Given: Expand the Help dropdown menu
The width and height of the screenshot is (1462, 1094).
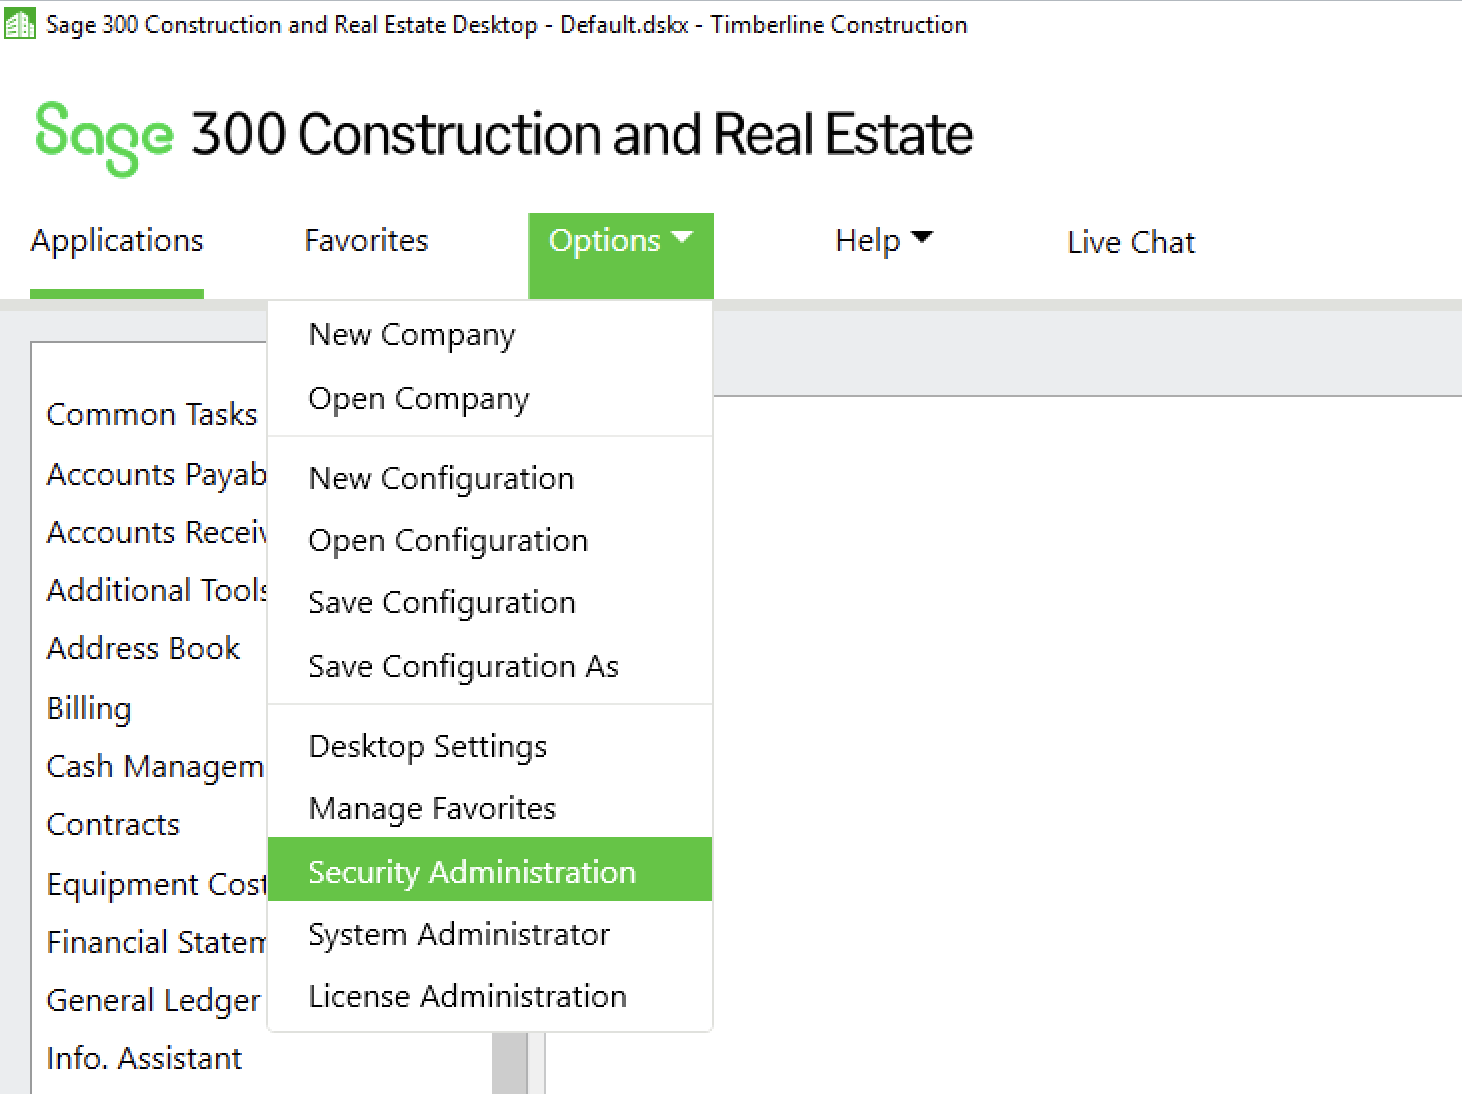Looking at the screenshot, I should pyautogui.click(x=884, y=241).
